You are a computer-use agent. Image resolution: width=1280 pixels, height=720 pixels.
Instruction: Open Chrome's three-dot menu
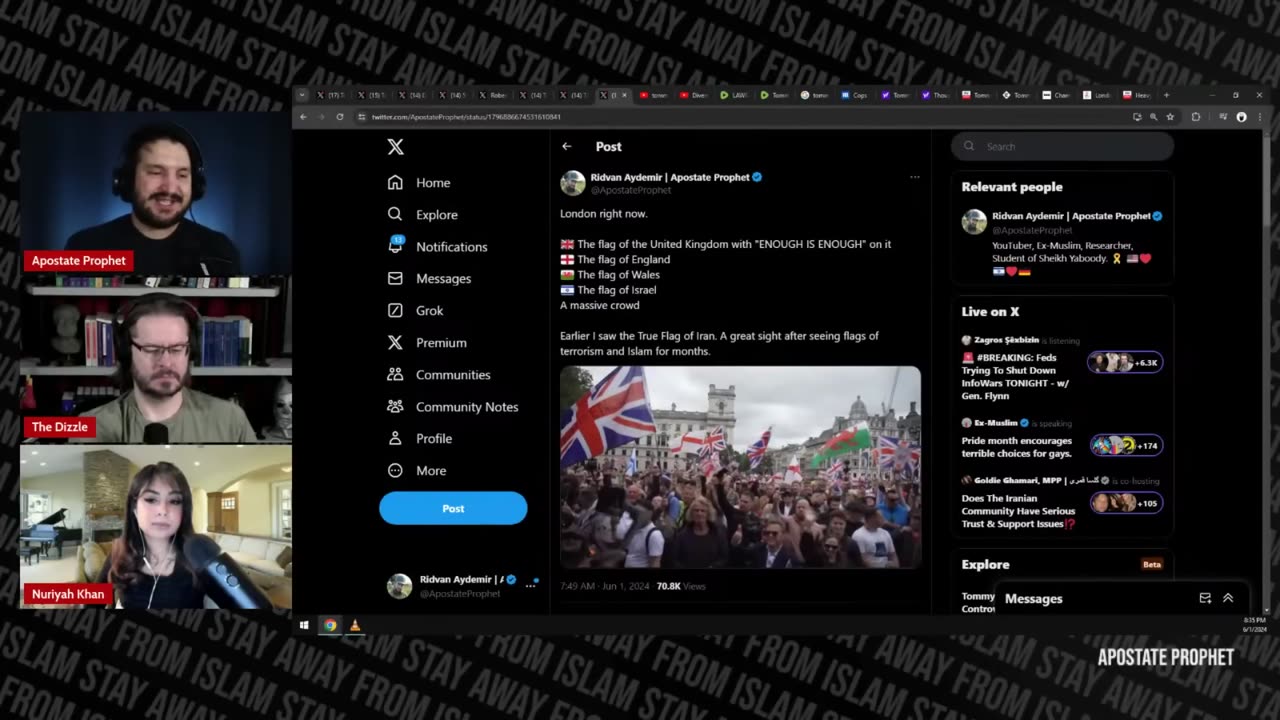point(1259,117)
